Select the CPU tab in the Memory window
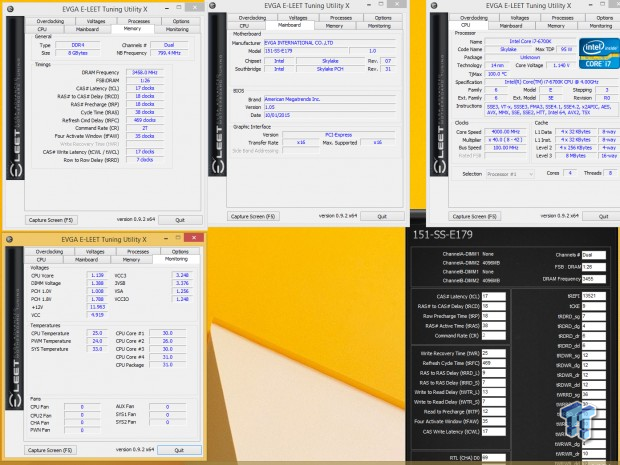 coord(42,29)
